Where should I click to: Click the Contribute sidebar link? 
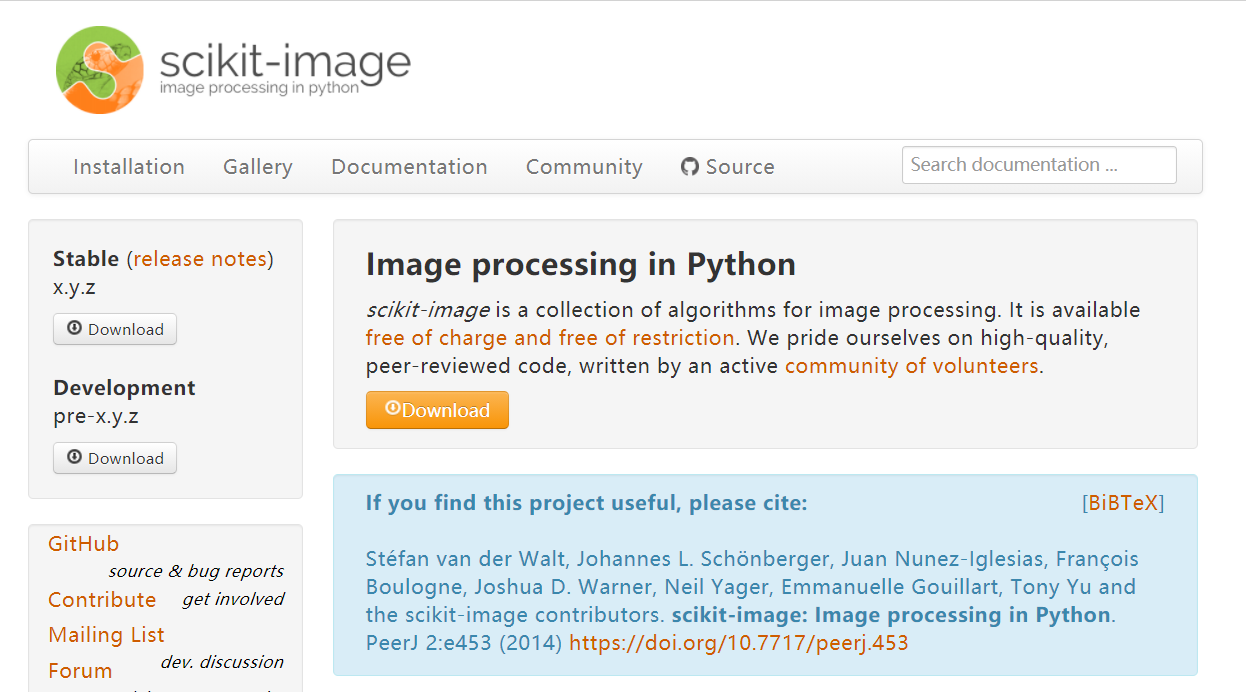[x=102, y=600]
